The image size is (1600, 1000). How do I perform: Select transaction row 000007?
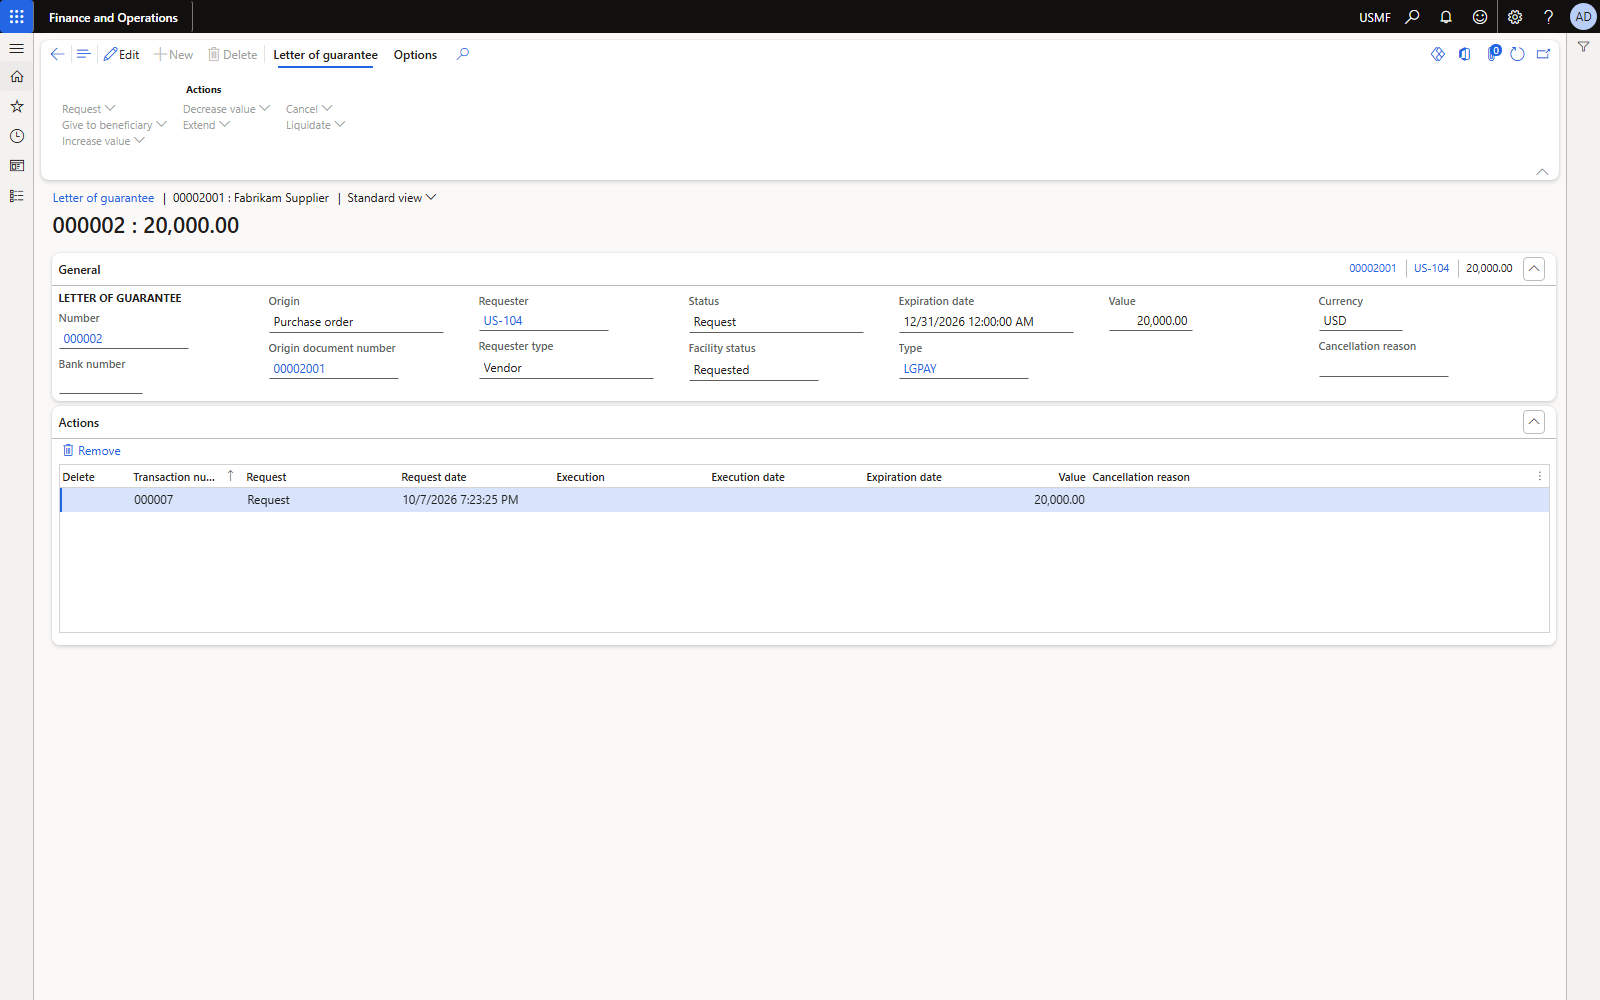point(804,500)
